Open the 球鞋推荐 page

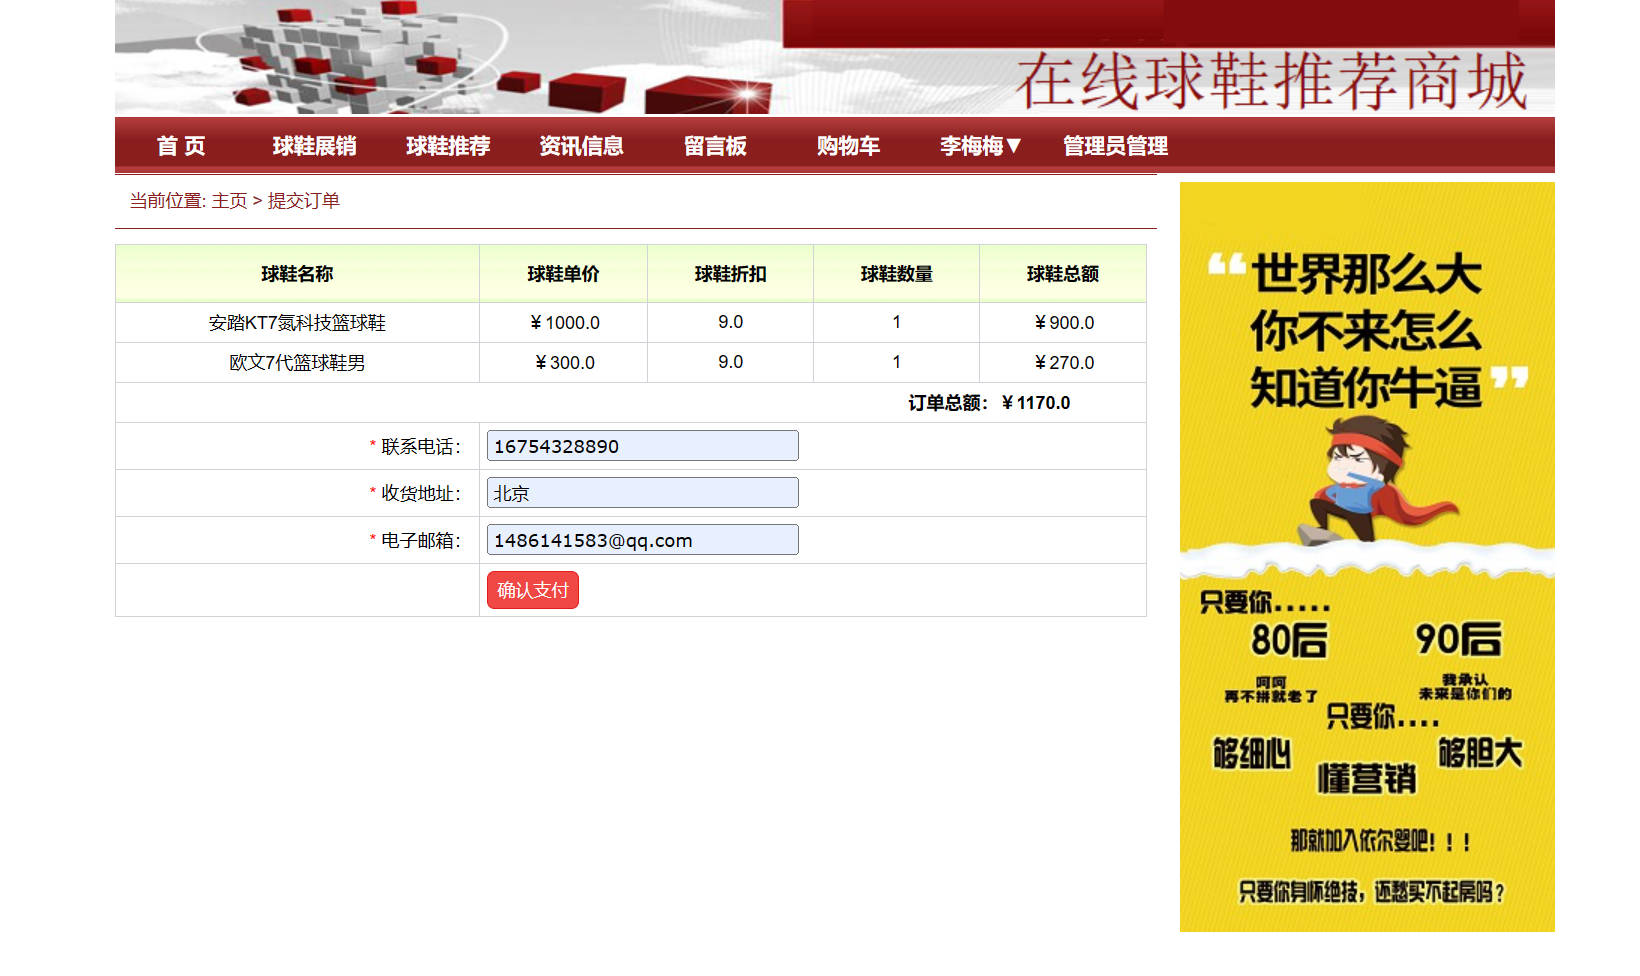click(448, 146)
